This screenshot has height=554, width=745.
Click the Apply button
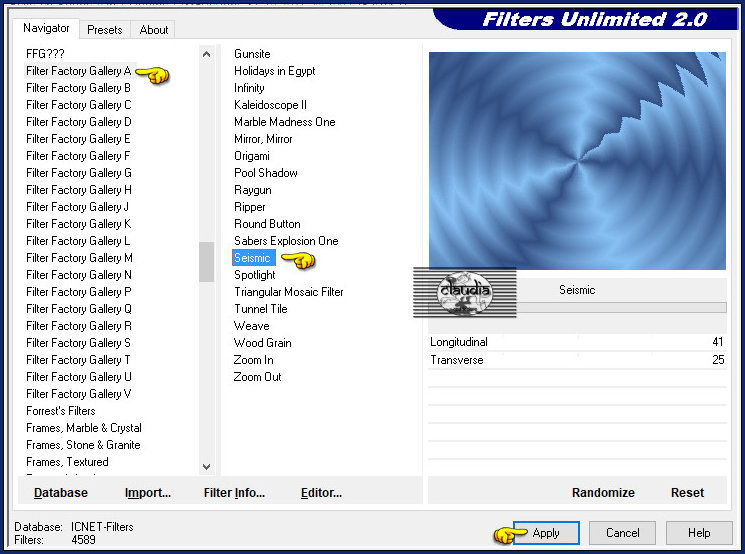coord(546,533)
